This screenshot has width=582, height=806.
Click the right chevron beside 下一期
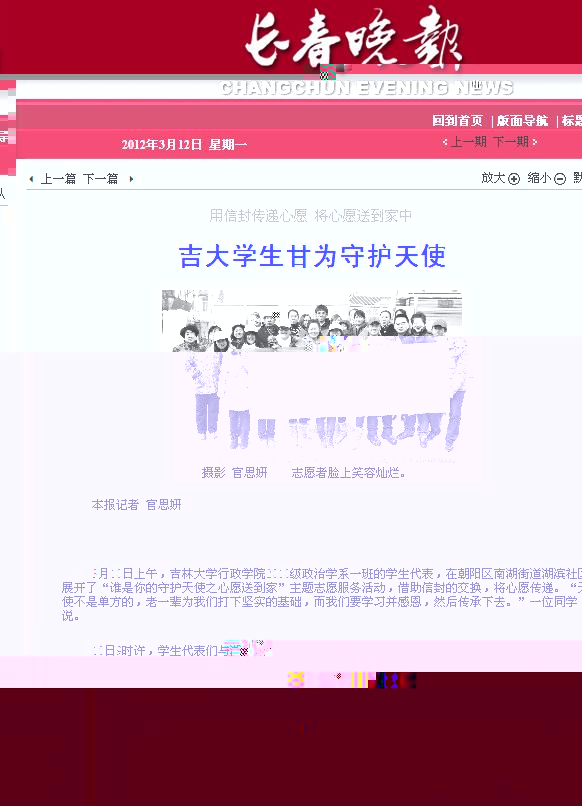pos(535,142)
